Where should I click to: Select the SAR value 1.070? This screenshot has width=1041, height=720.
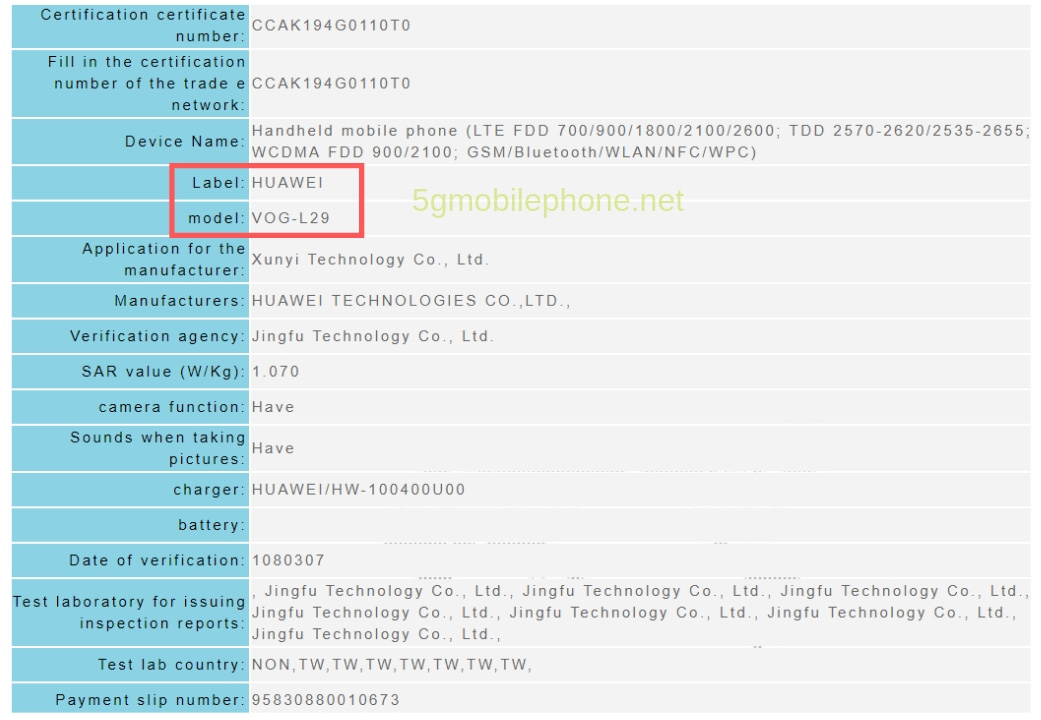[x=276, y=371]
